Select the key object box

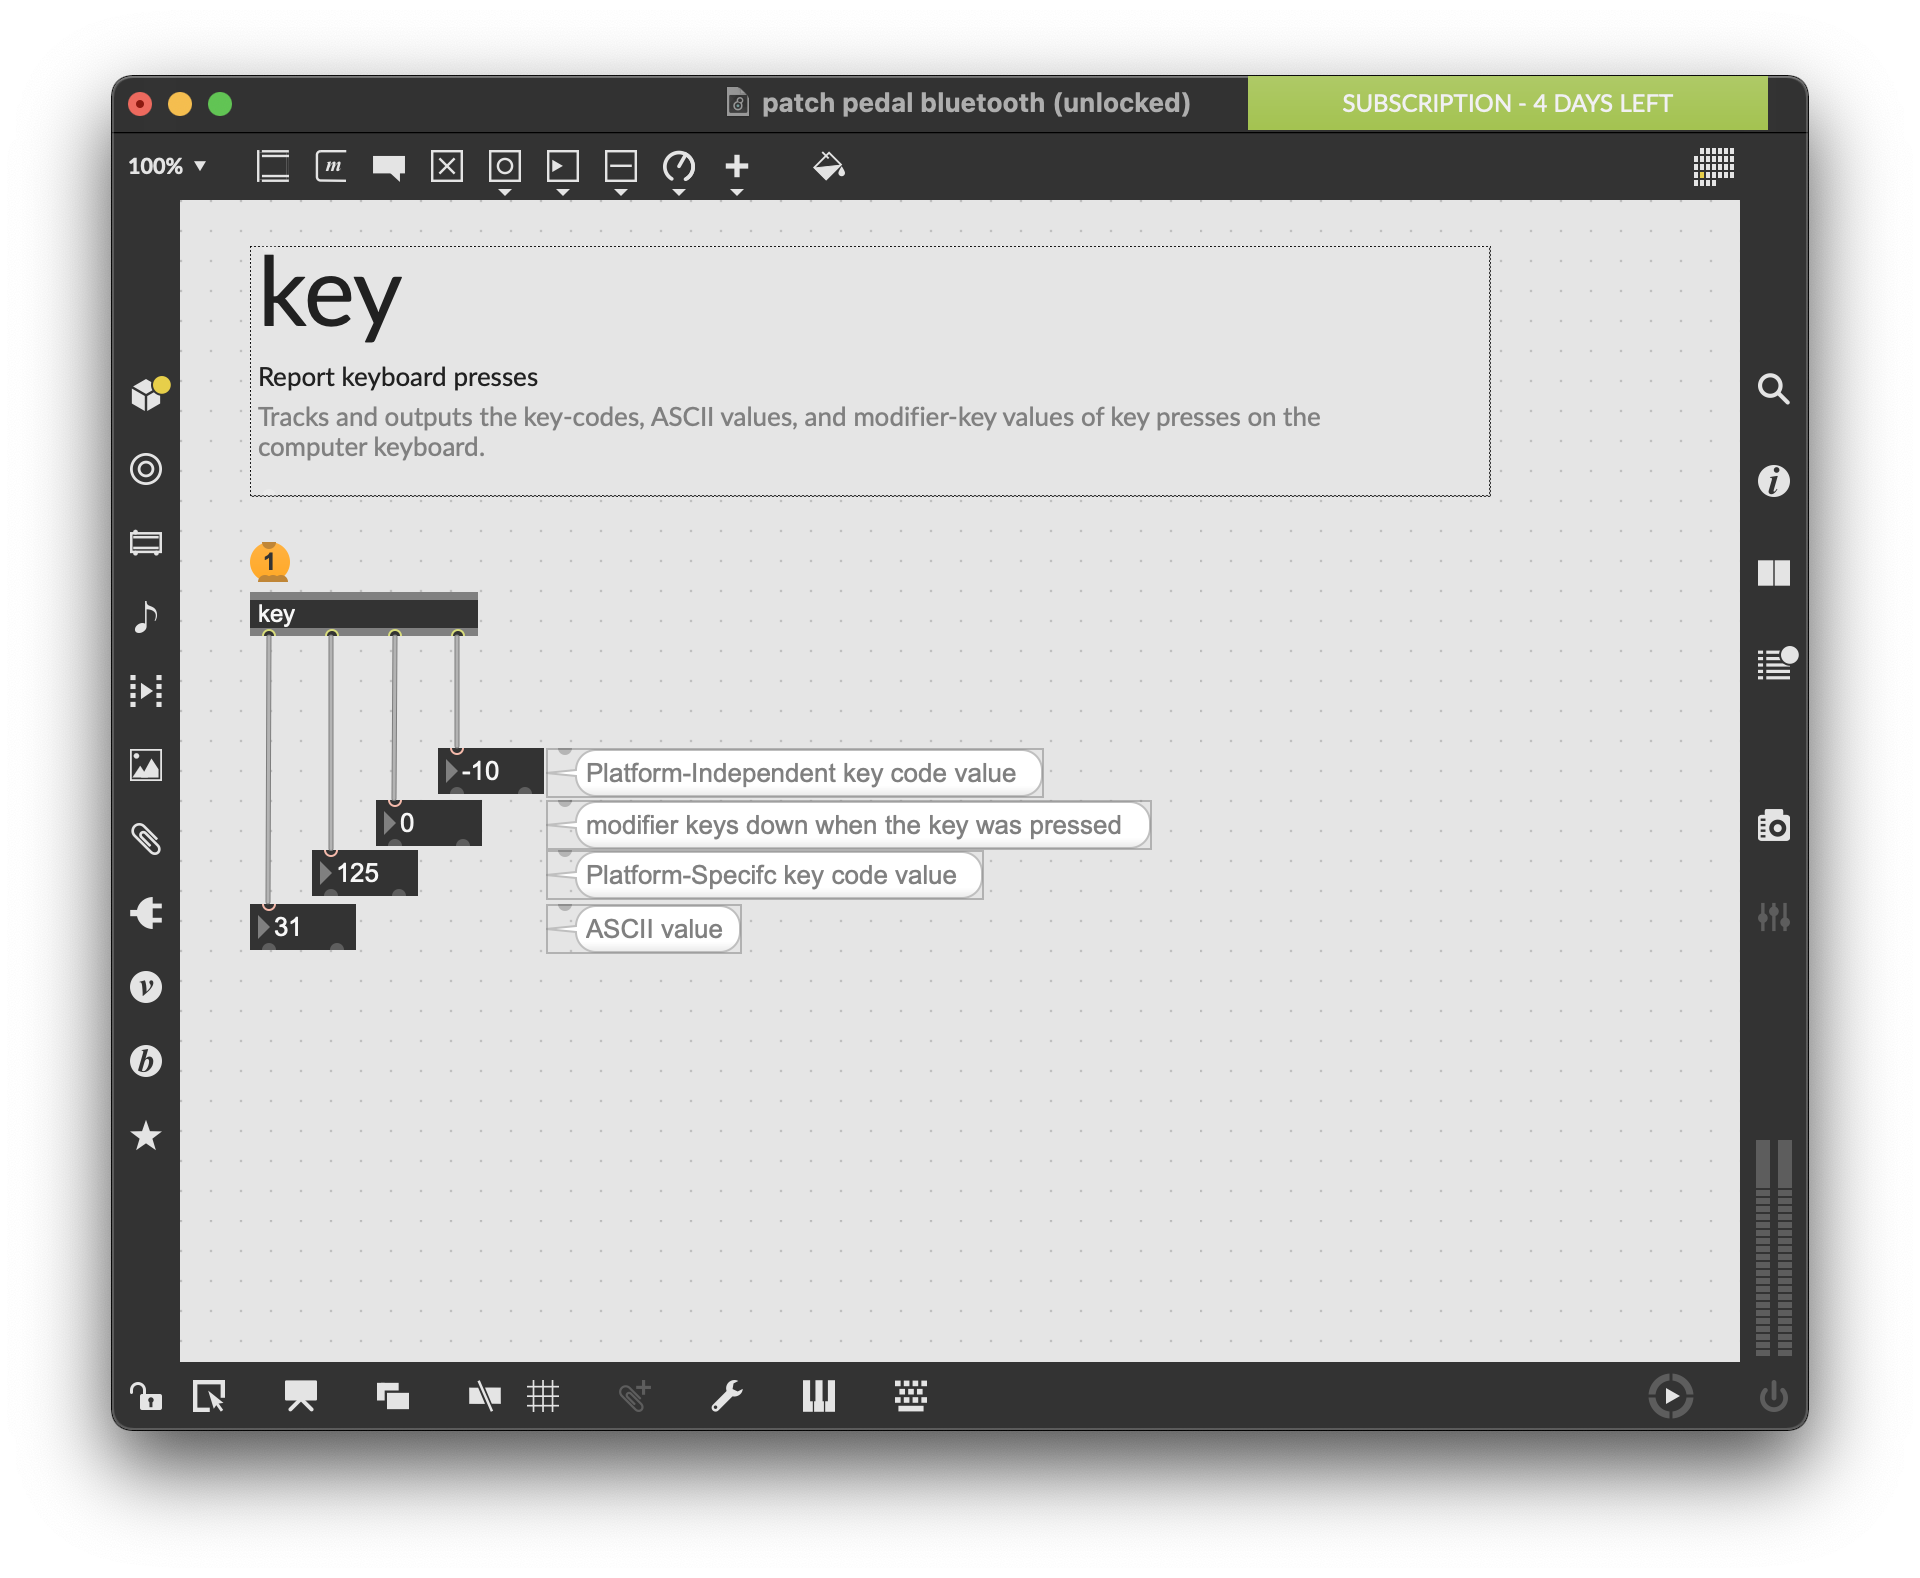[x=363, y=613]
